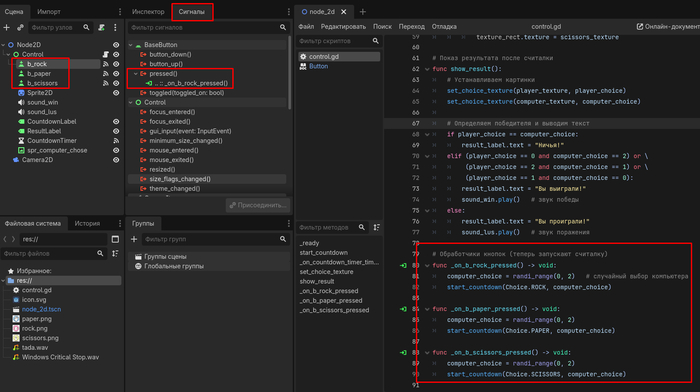The image size is (700, 392).
Task: Collapse the Control node children
Action: click(x=8, y=54)
